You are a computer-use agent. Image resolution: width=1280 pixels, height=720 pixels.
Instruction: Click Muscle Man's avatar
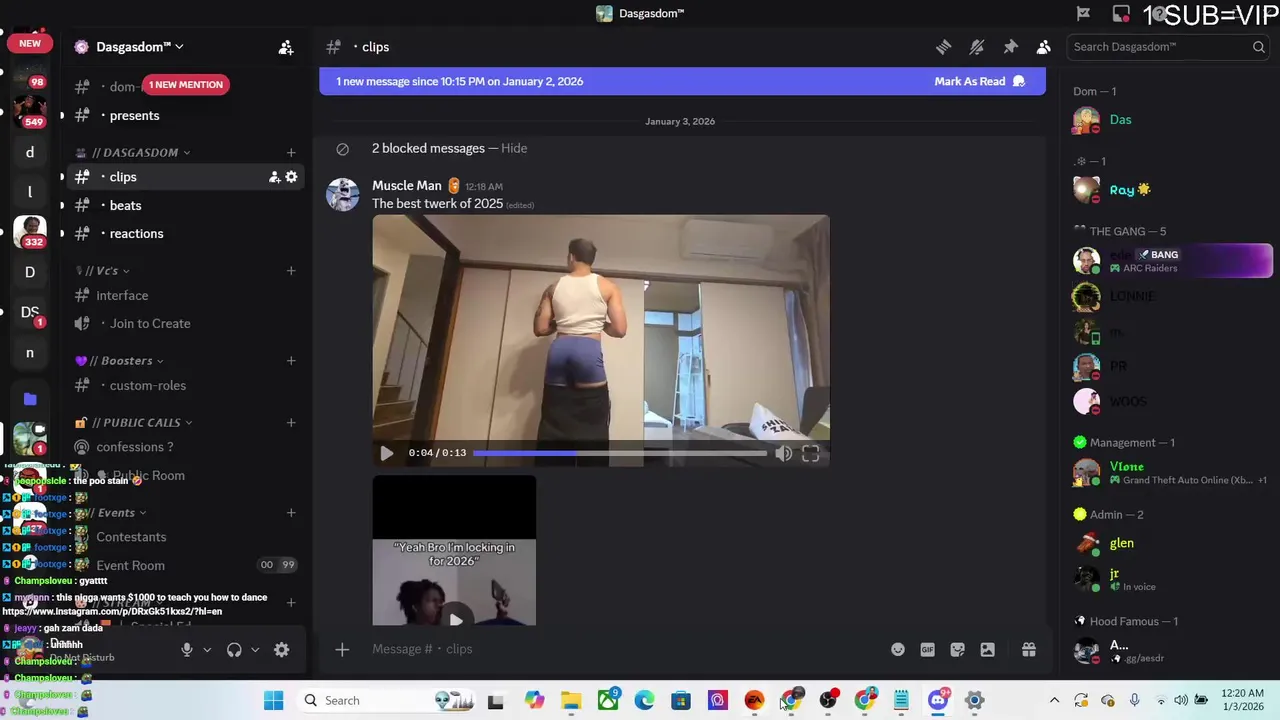[343, 195]
